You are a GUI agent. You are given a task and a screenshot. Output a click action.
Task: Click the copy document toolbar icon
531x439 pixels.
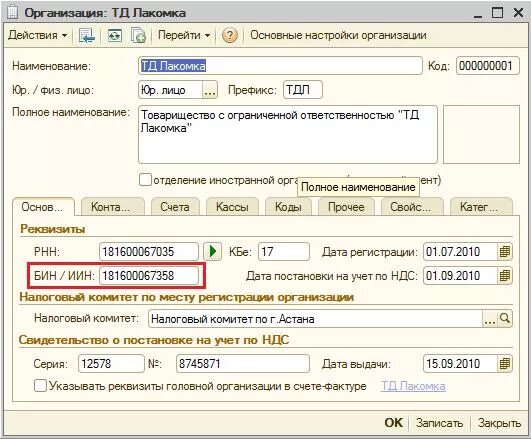[x=138, y=35]
